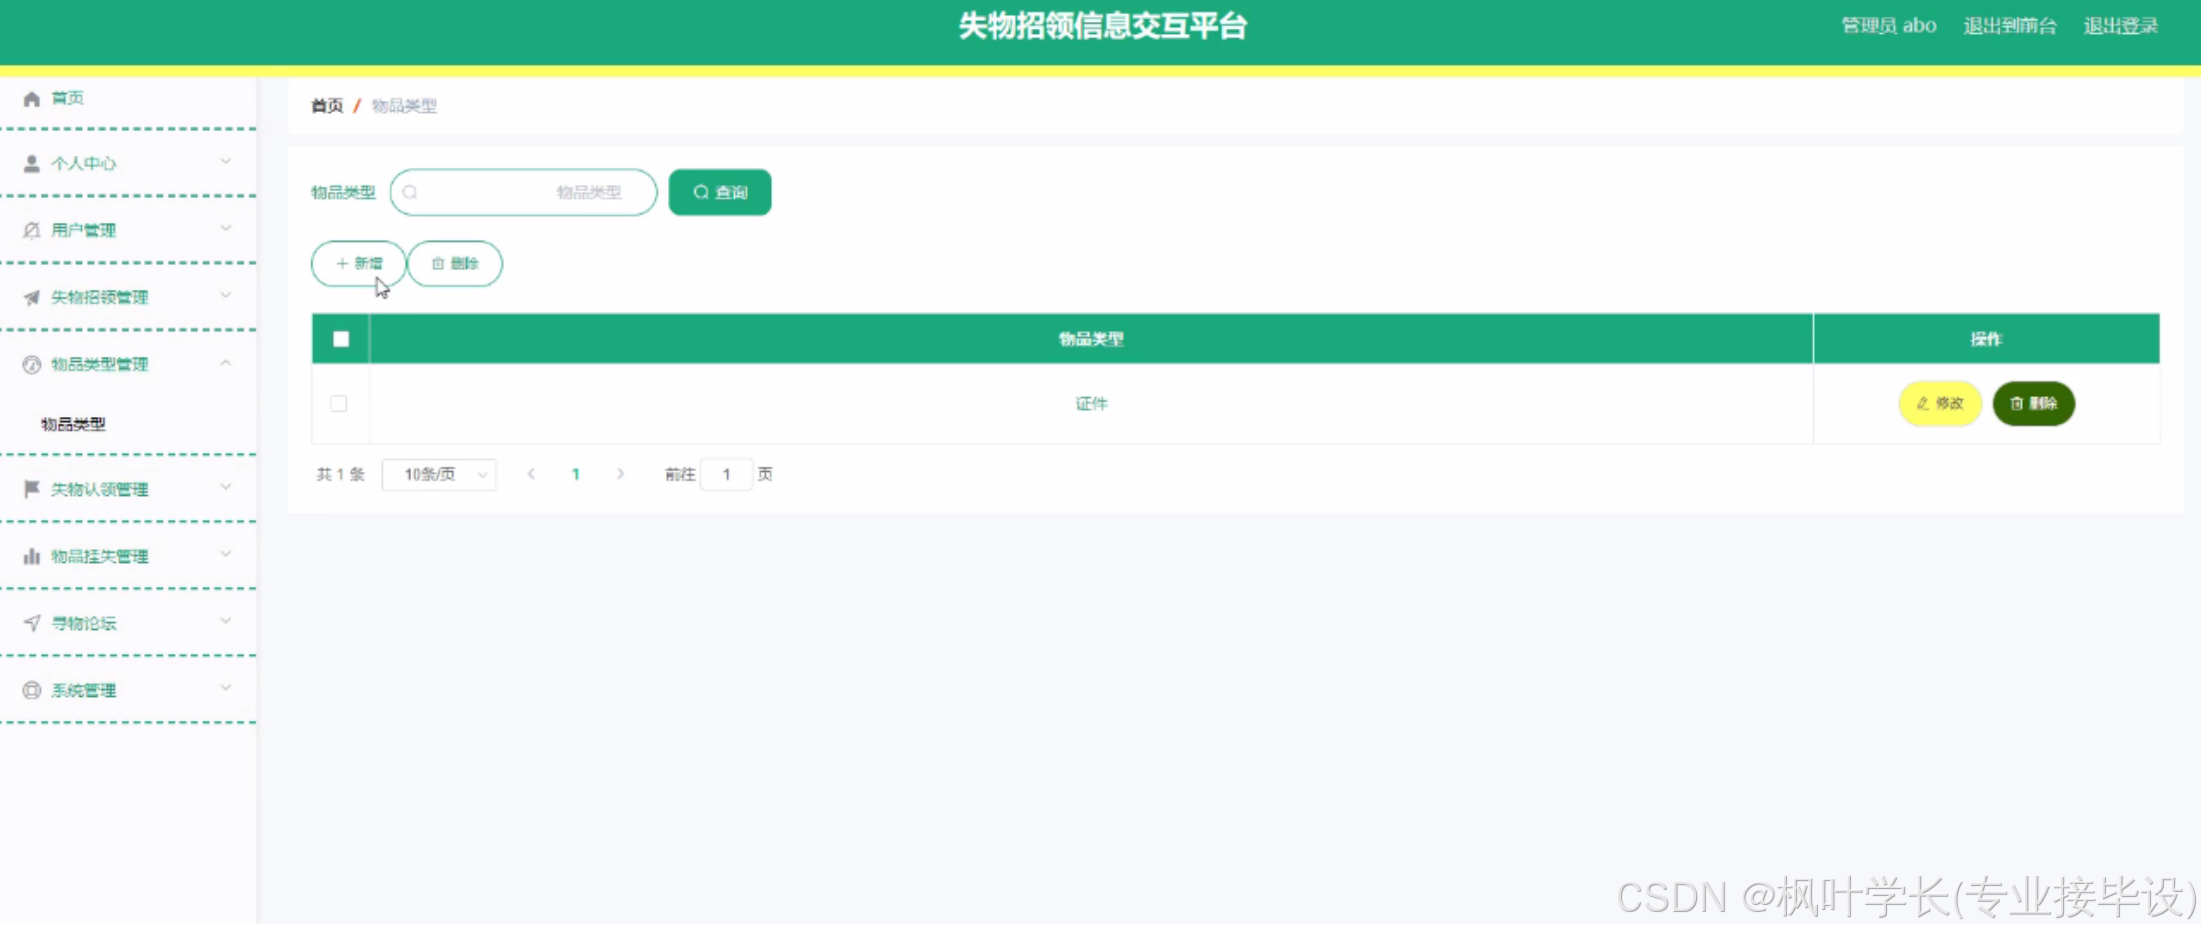Click the yellow 修改 edit button

pyautogui.click(x=1940, y=403)
